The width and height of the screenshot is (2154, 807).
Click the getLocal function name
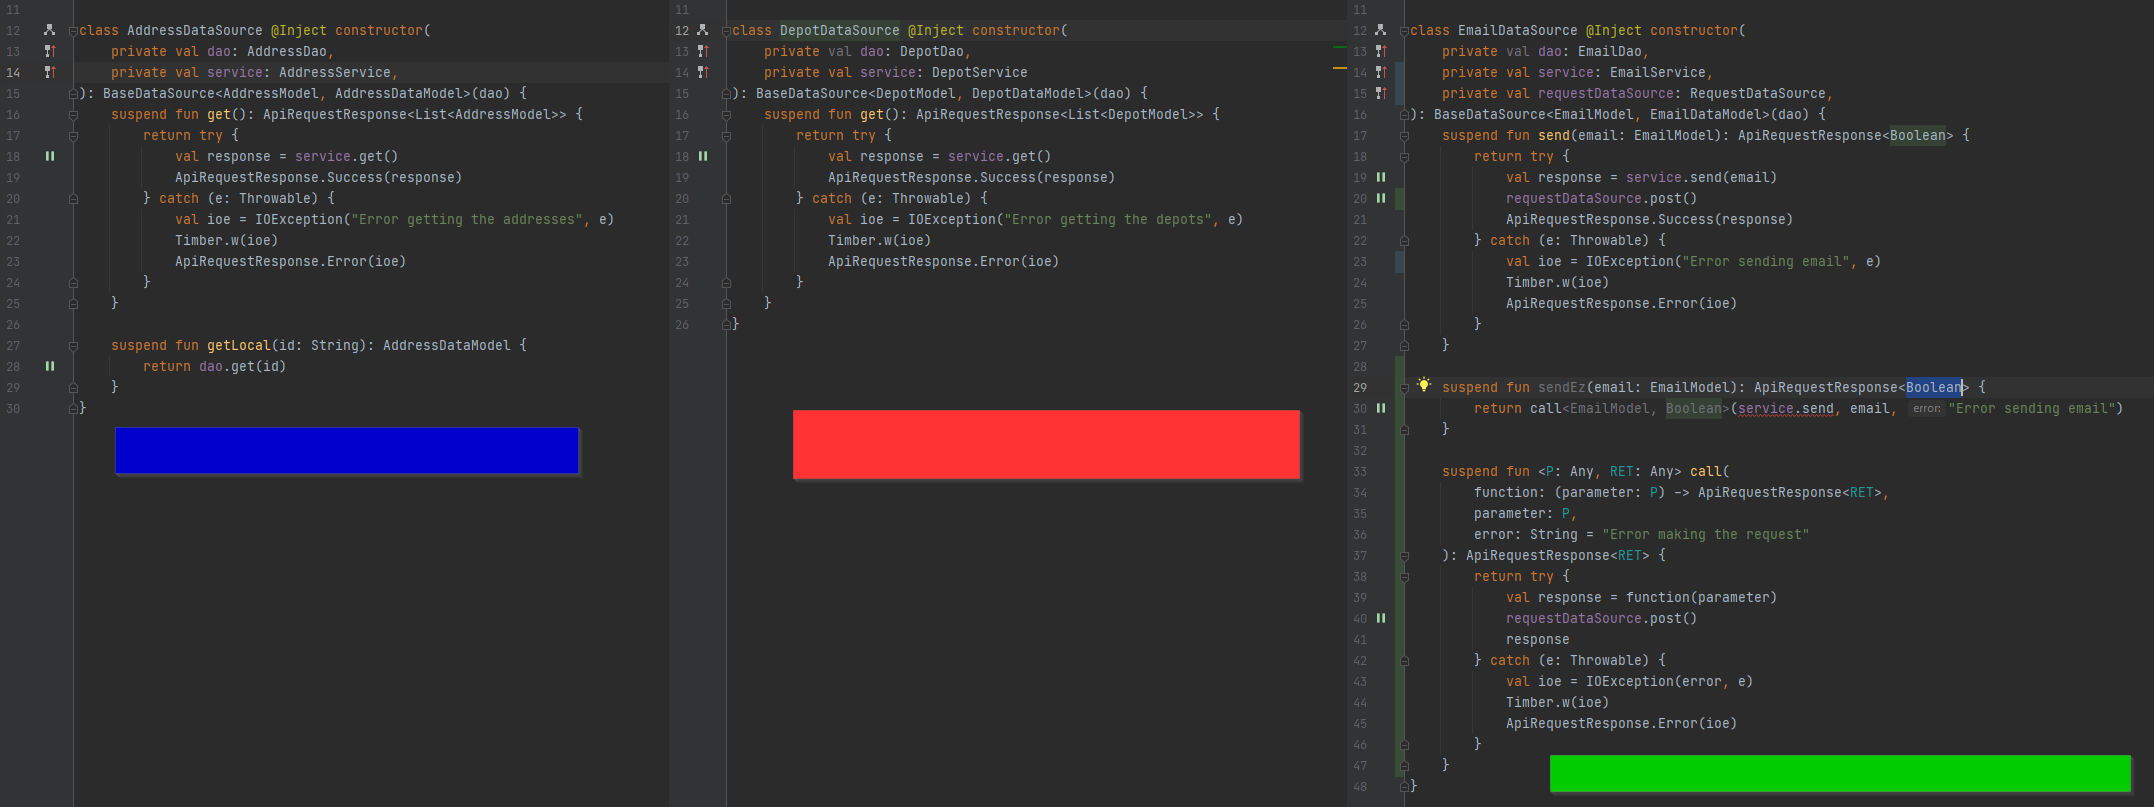pyautogui.click(x=239, y=345)
